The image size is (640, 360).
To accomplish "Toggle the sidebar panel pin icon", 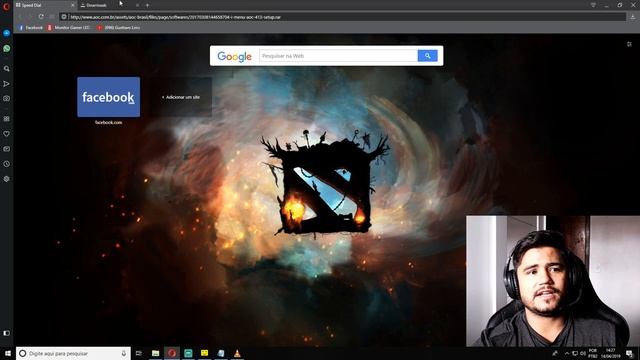I will tap(7, 333).
